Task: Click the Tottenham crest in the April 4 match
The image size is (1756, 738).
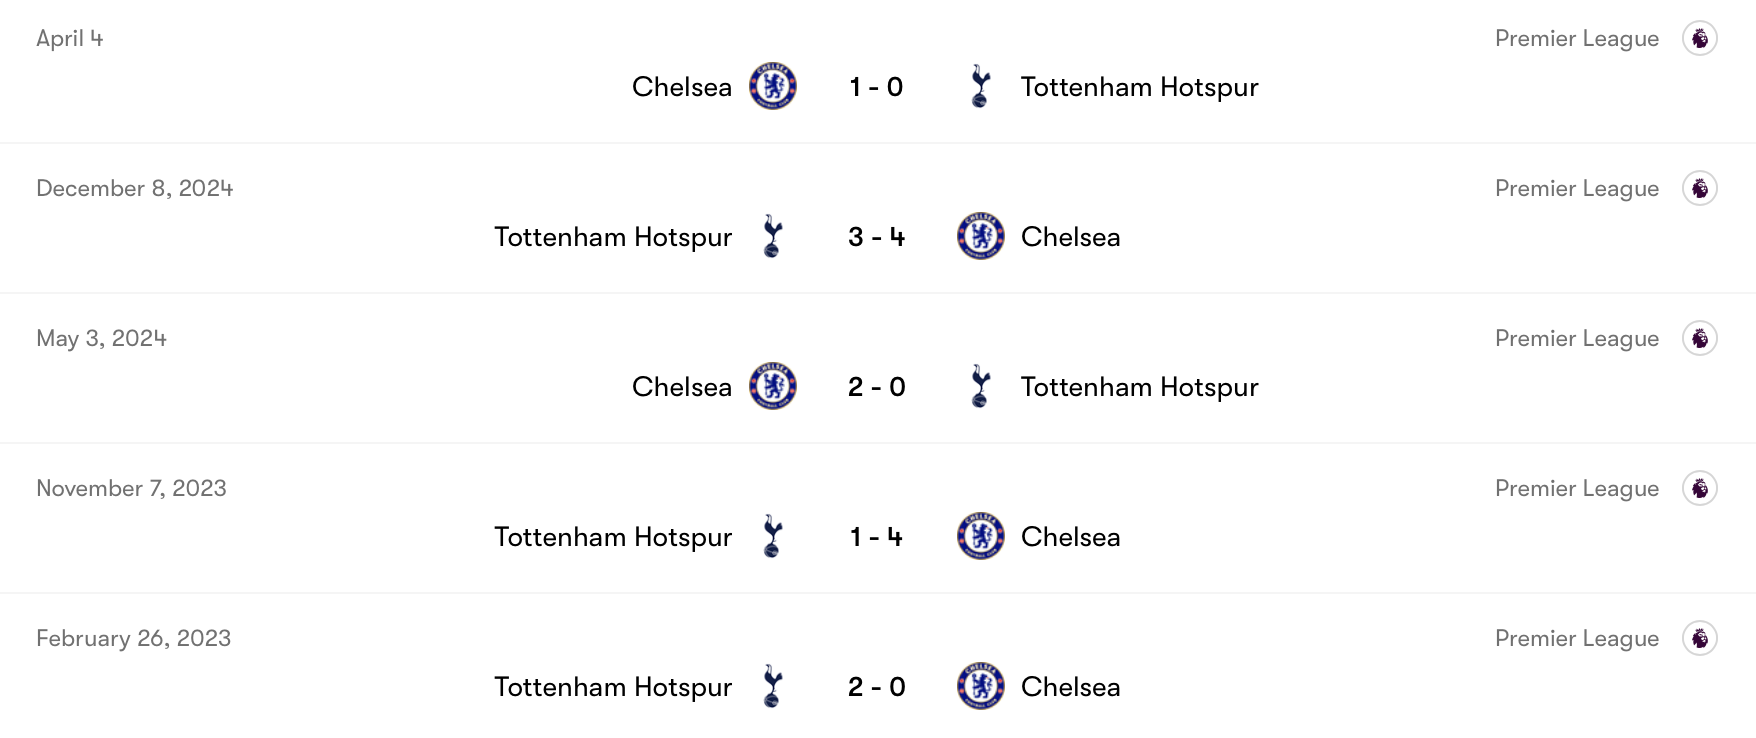Action: click(x=979, y=87)
